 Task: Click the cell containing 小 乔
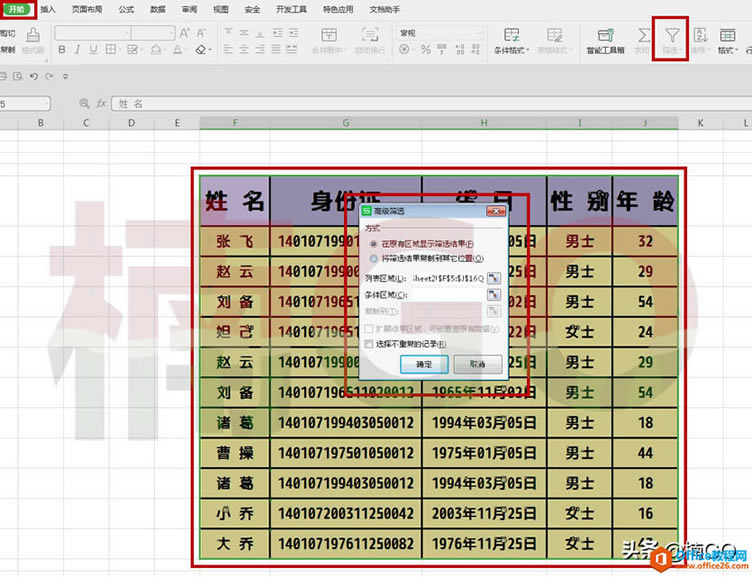tap(235, 514)
